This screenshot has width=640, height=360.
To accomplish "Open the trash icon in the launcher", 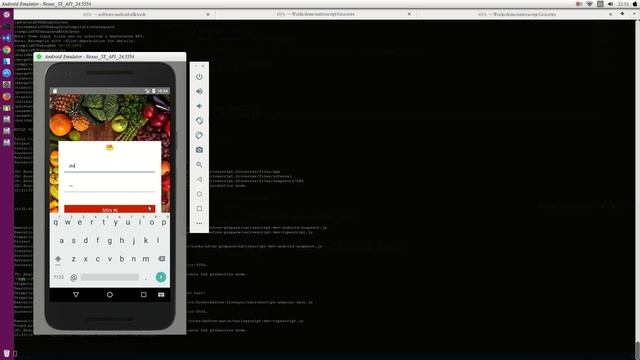I will coord(7,353).
